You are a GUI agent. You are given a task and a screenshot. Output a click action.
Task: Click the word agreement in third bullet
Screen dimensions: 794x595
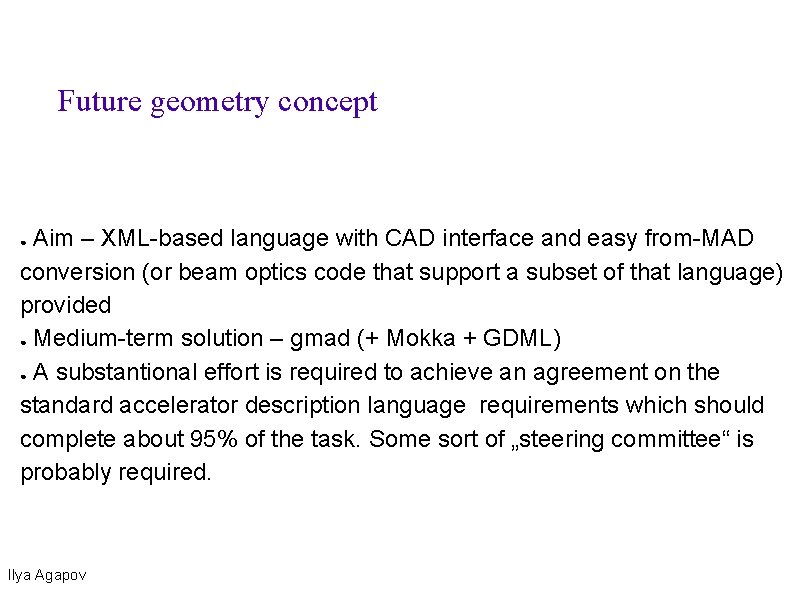click(590, 374)
